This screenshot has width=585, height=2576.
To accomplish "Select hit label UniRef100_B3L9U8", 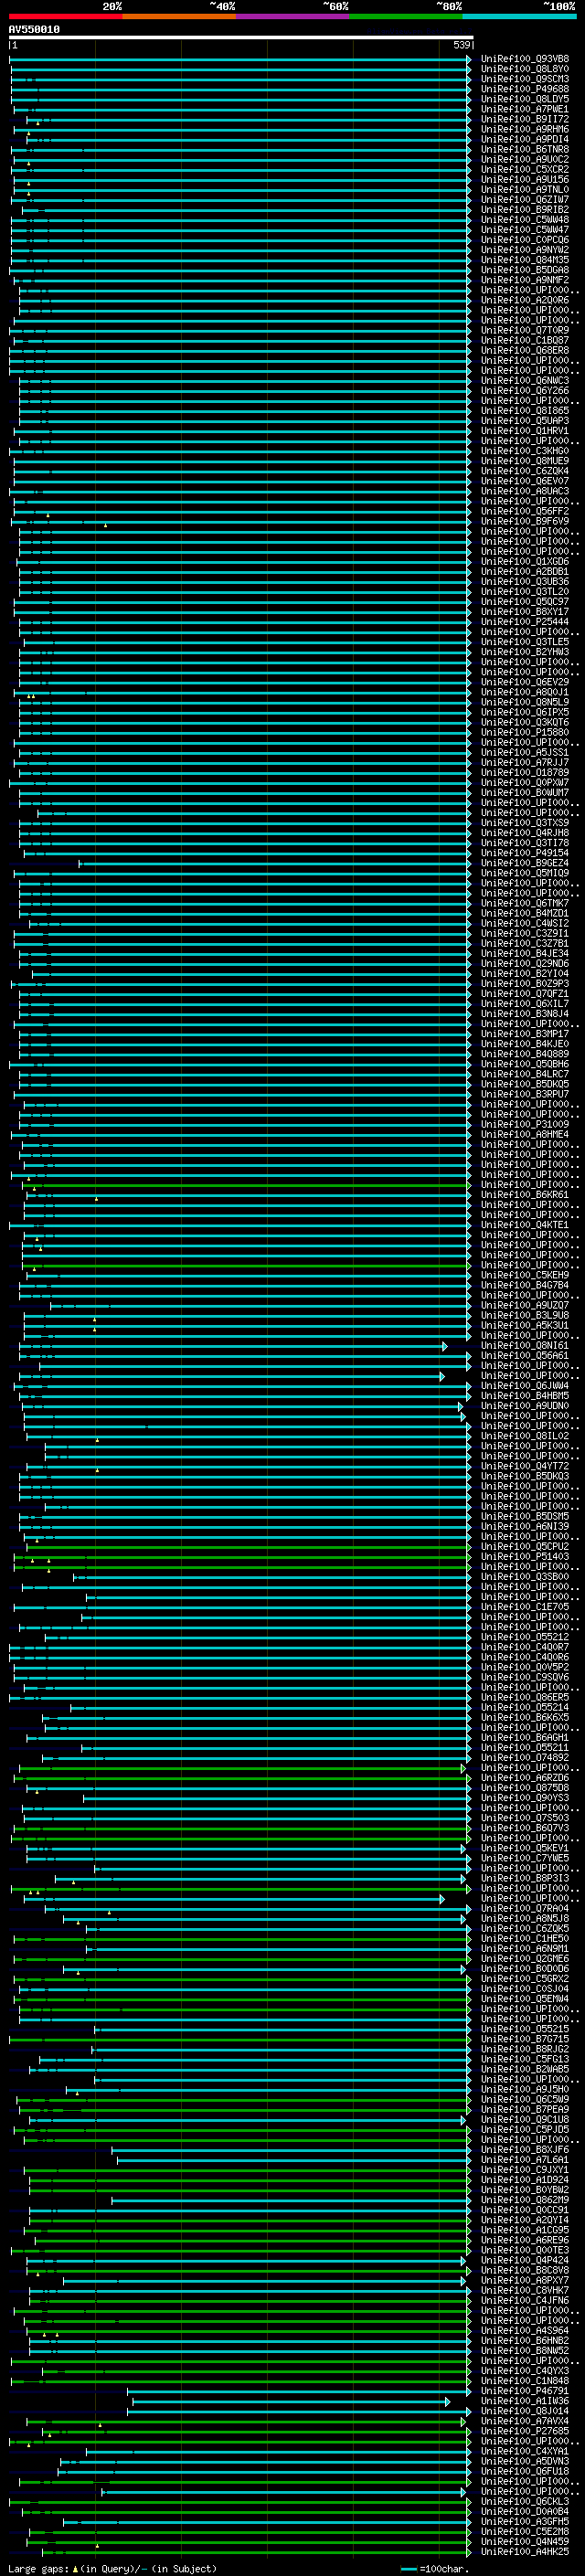I will tap(525, 1315).
